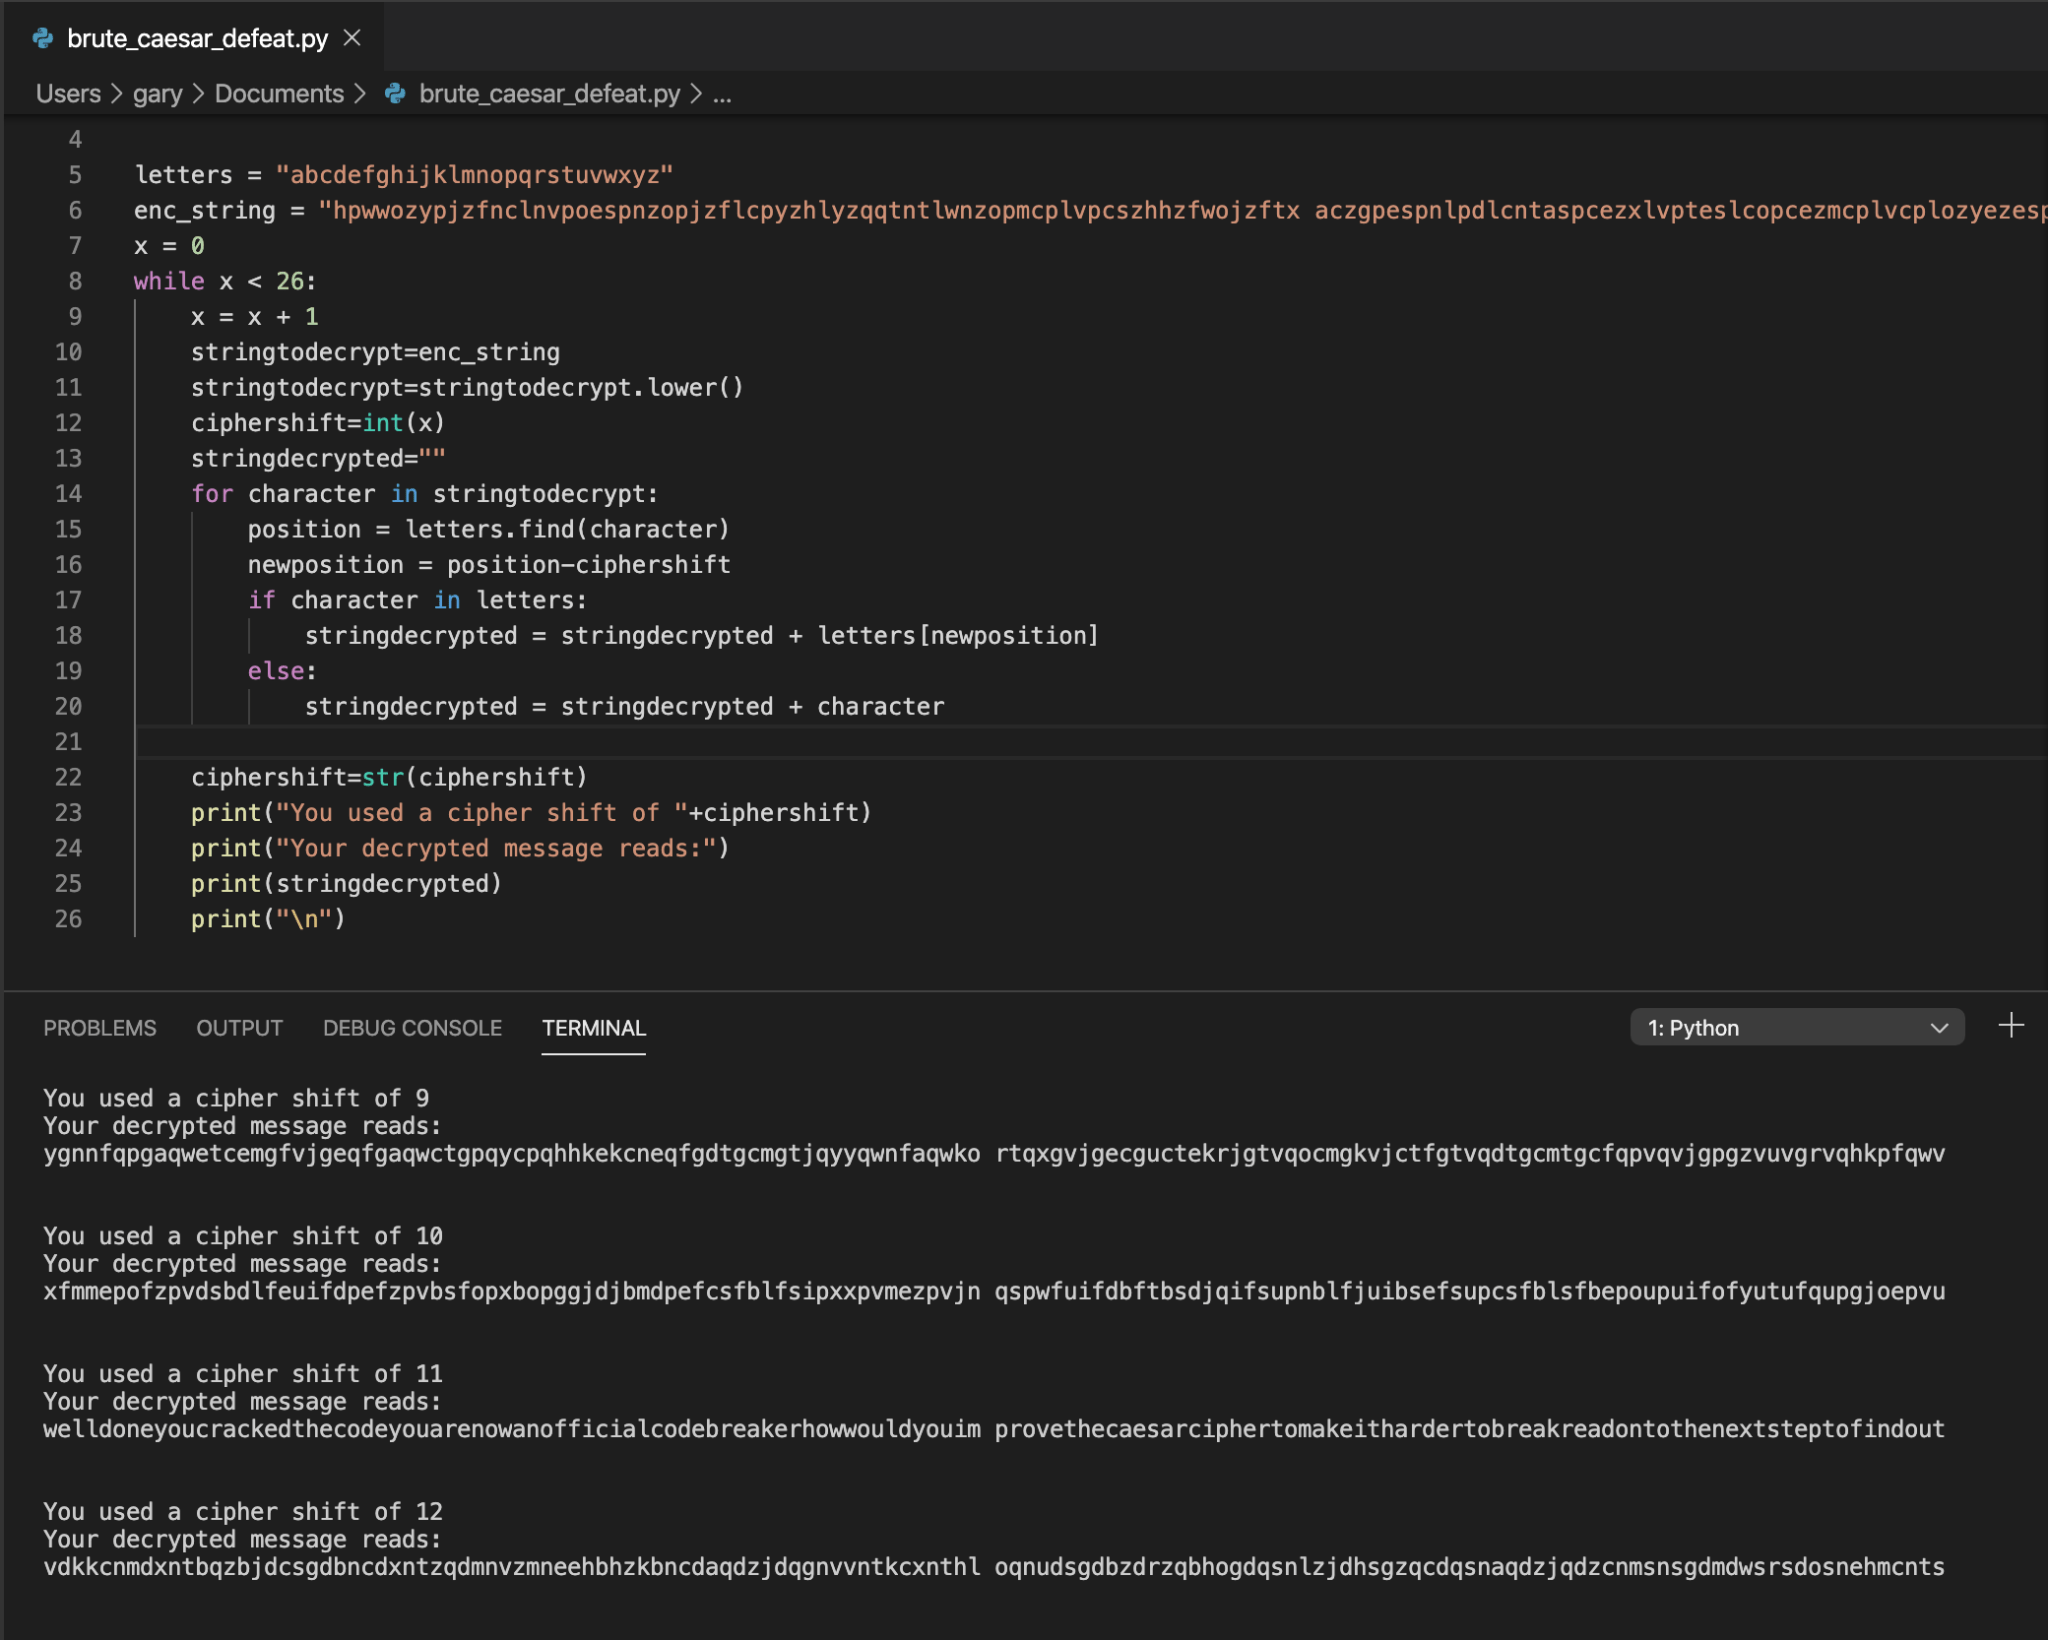Click 'gary' breadcrumb folder
This screenshot has height=1640, width=2048.
[157, 94]
